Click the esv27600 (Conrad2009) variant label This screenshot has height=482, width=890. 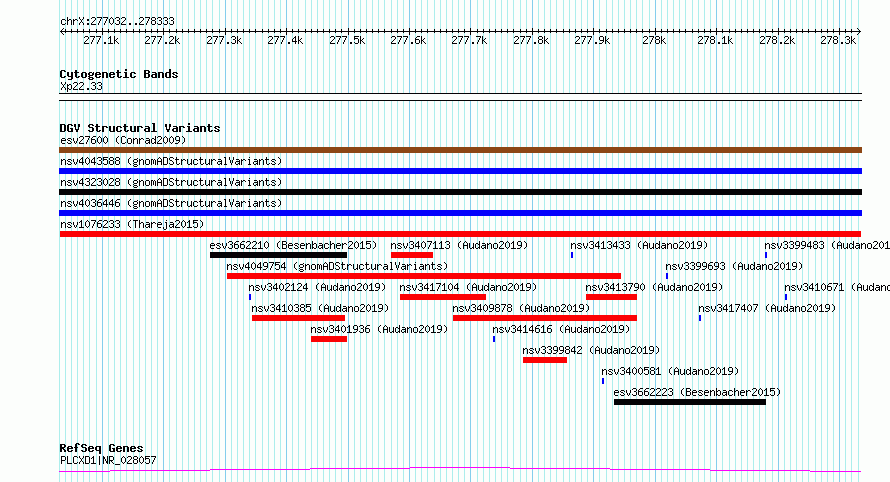click(x=123, y=140)
